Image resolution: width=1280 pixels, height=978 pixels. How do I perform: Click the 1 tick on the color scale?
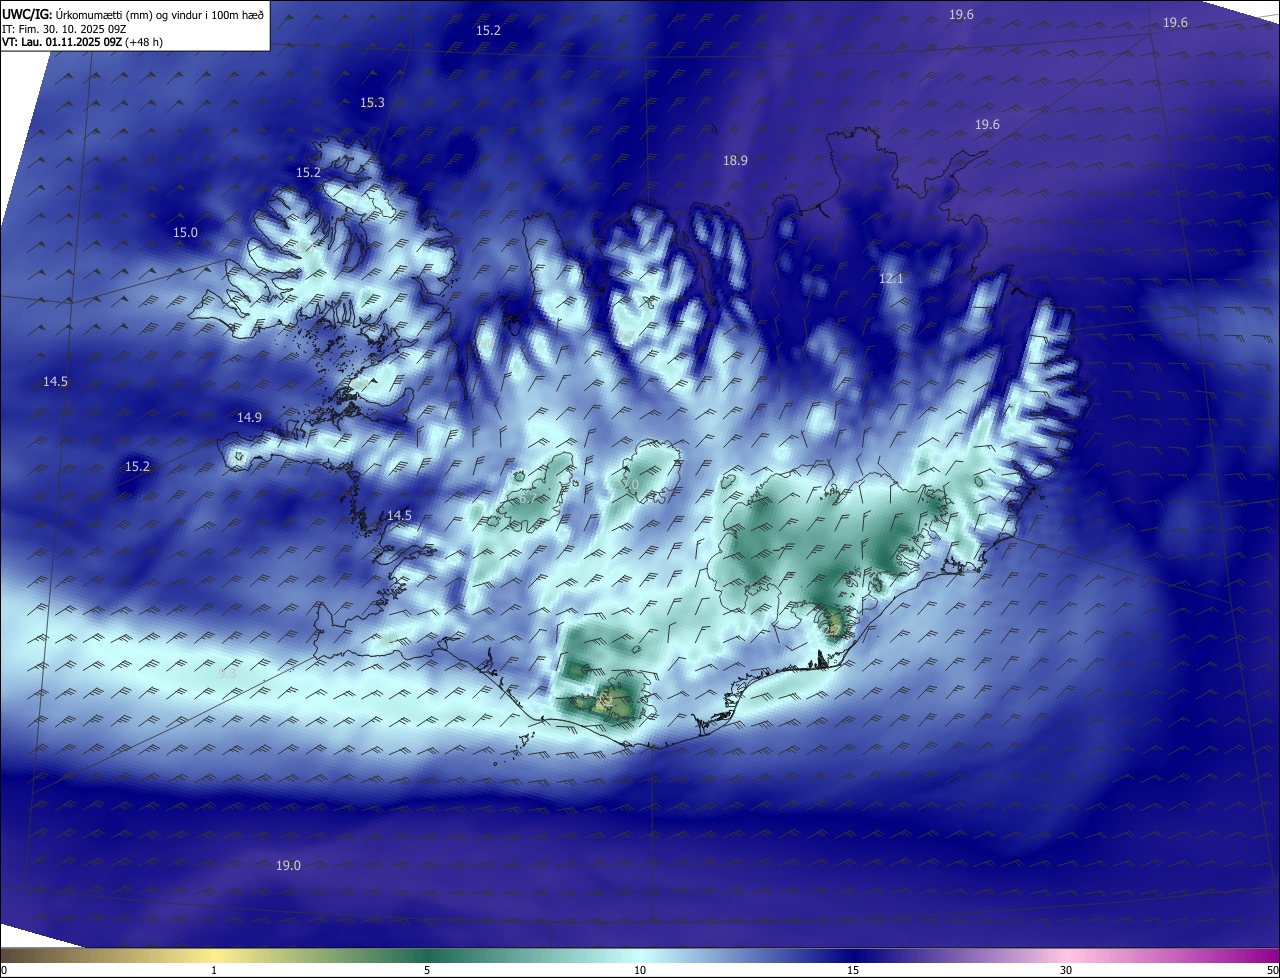coord(214,970)
